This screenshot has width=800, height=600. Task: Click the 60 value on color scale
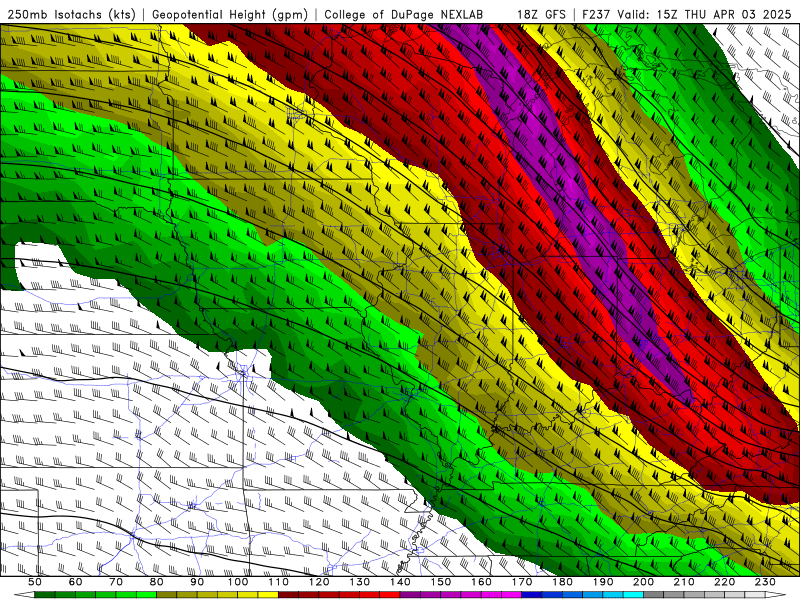[x=76, y=582]
